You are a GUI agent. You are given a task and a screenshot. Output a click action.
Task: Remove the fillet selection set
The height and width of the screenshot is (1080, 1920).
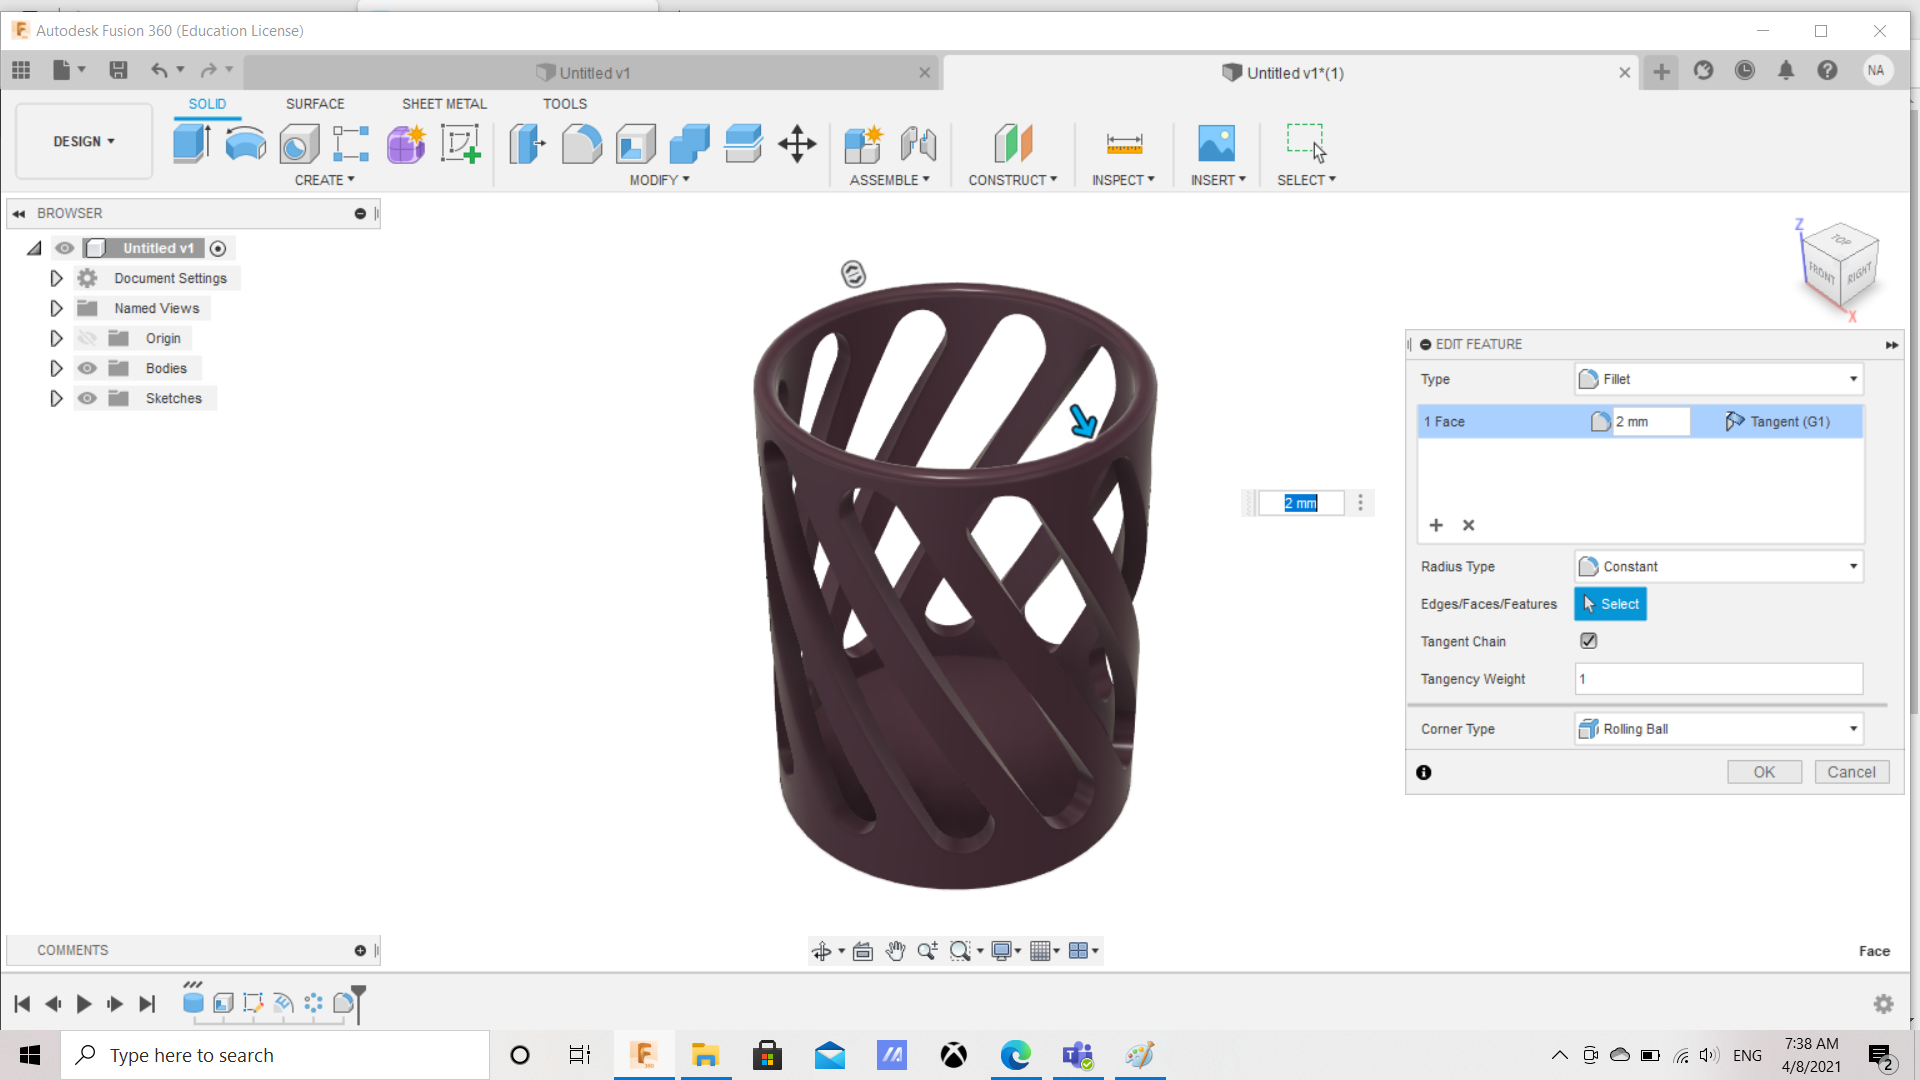(x=1468, y=525)
